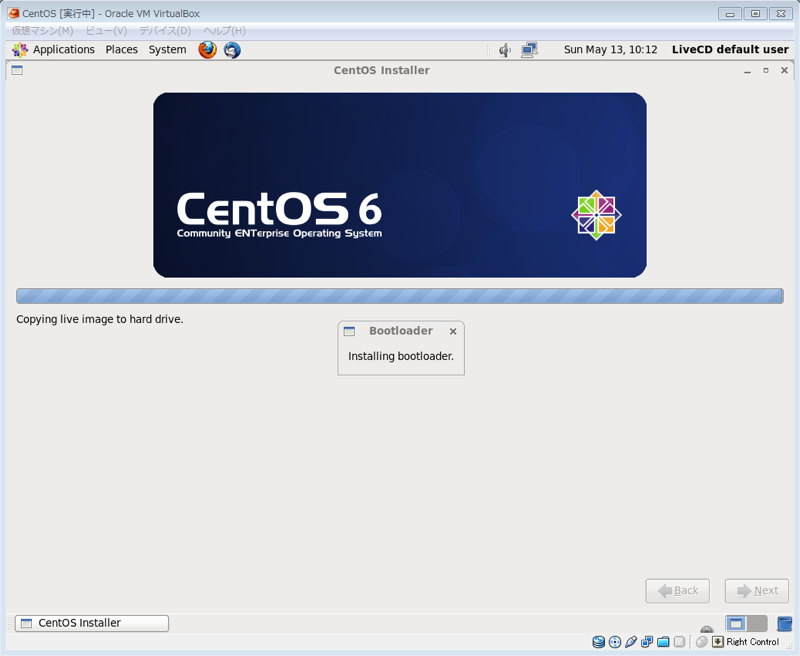The width and height of the screenshot is (800, 656).
Task: Click the VirtualBox network adapters status icon
Action: tap(647, 642)
